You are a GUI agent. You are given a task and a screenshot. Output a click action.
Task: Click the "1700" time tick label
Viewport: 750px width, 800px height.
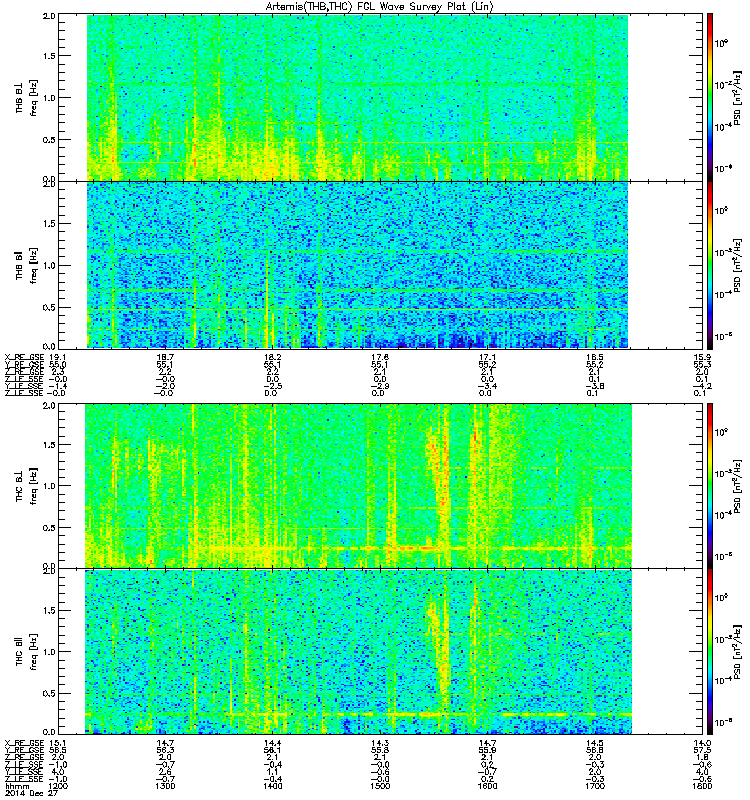(595, 787)
